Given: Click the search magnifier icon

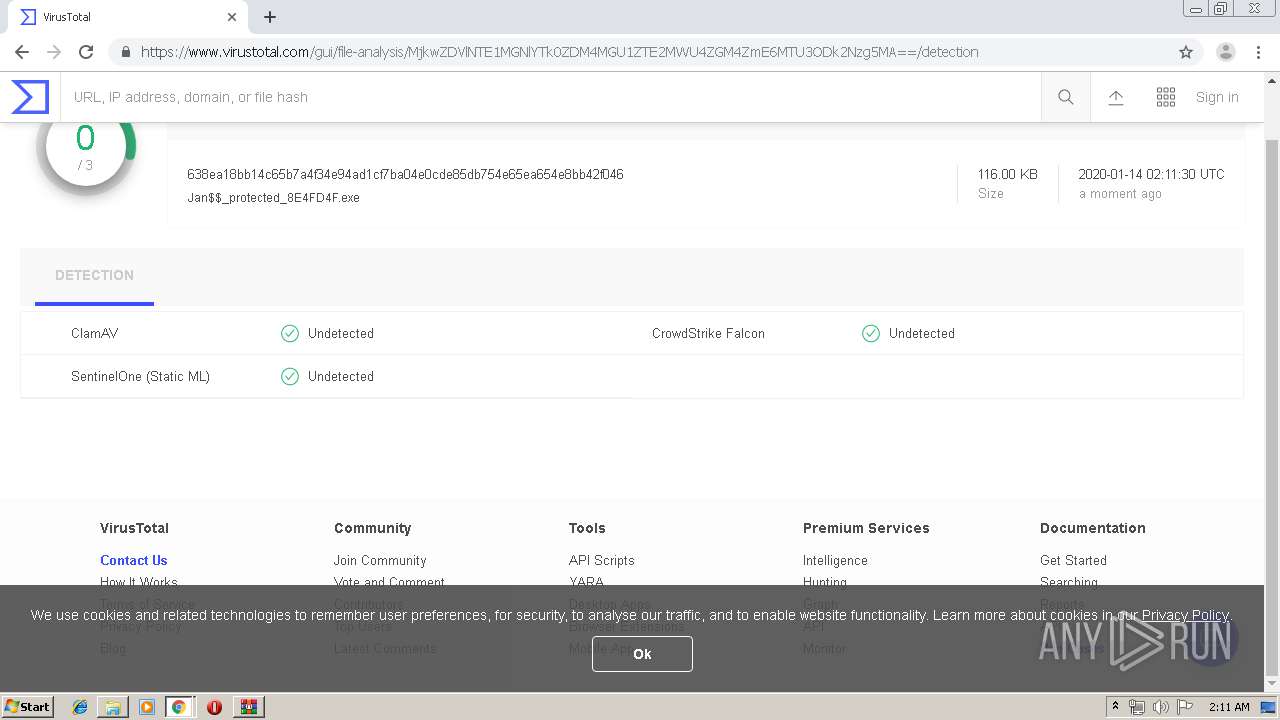Looking at the screenshot, I should [1066, 97].
